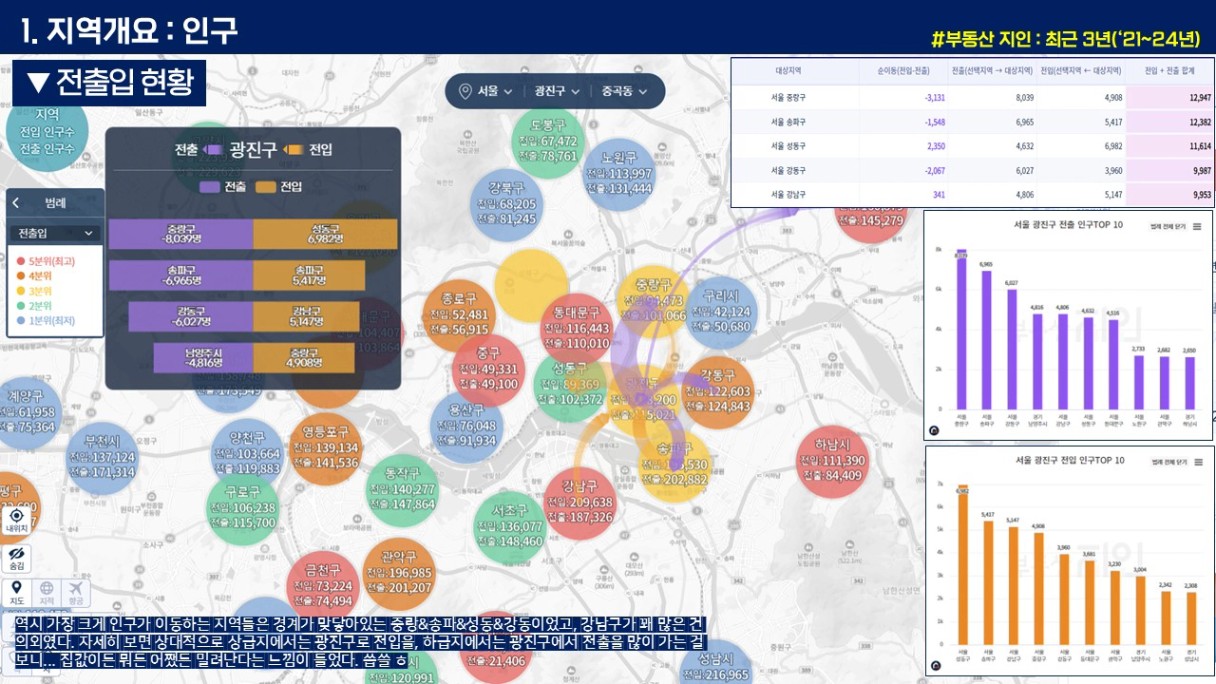Image resolution: width=1216 pixels, height=684 pixels.
Task: Select the 서울 강남구 table row label
Action: (x=788, y=194)
